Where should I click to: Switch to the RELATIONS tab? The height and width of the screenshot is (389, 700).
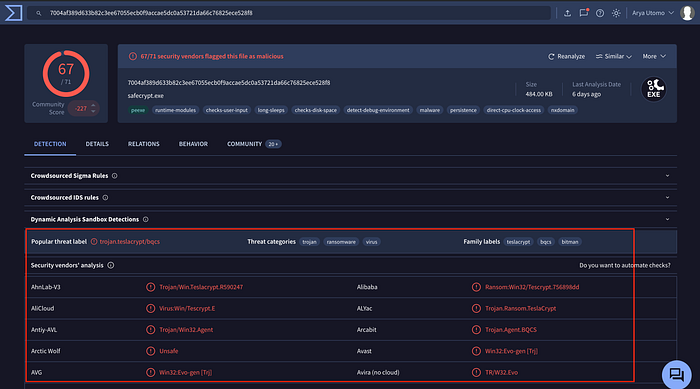coord(144,144)
